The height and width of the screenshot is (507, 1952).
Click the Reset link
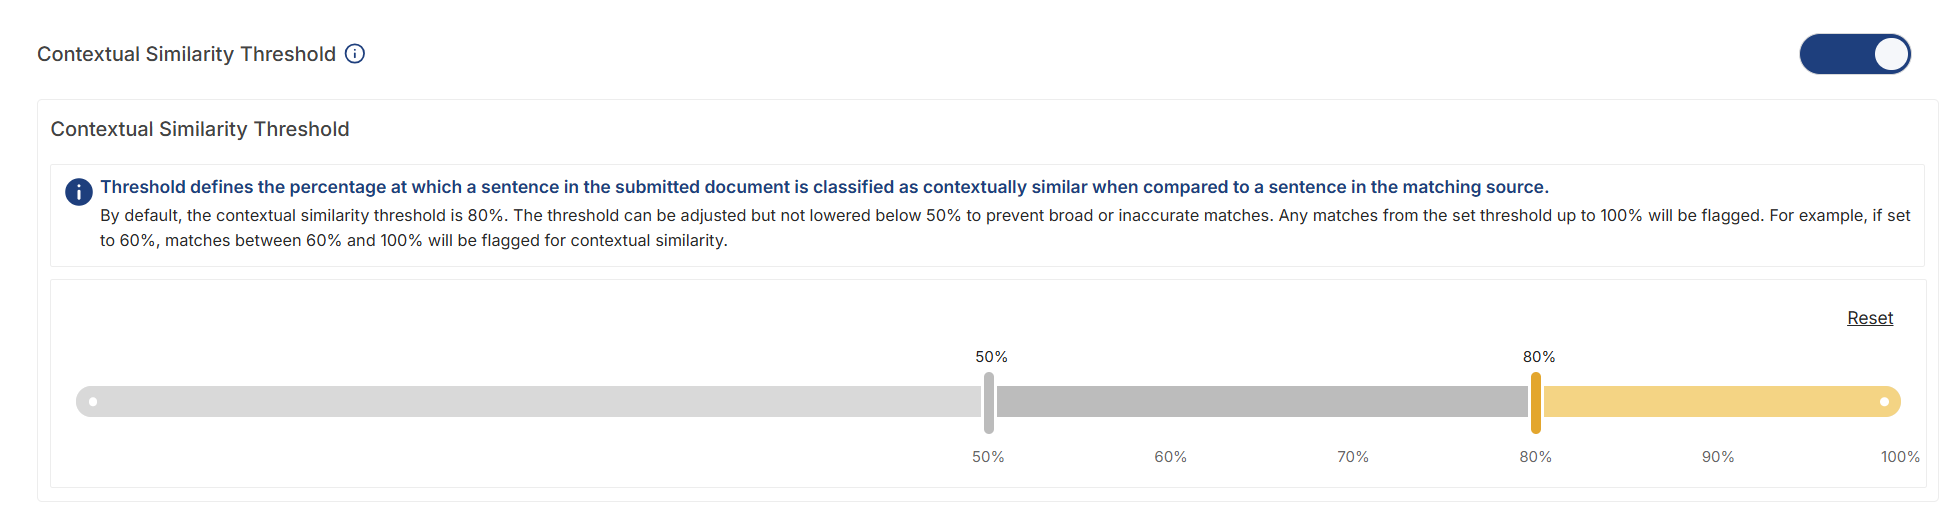click(x=1870, y=318)
